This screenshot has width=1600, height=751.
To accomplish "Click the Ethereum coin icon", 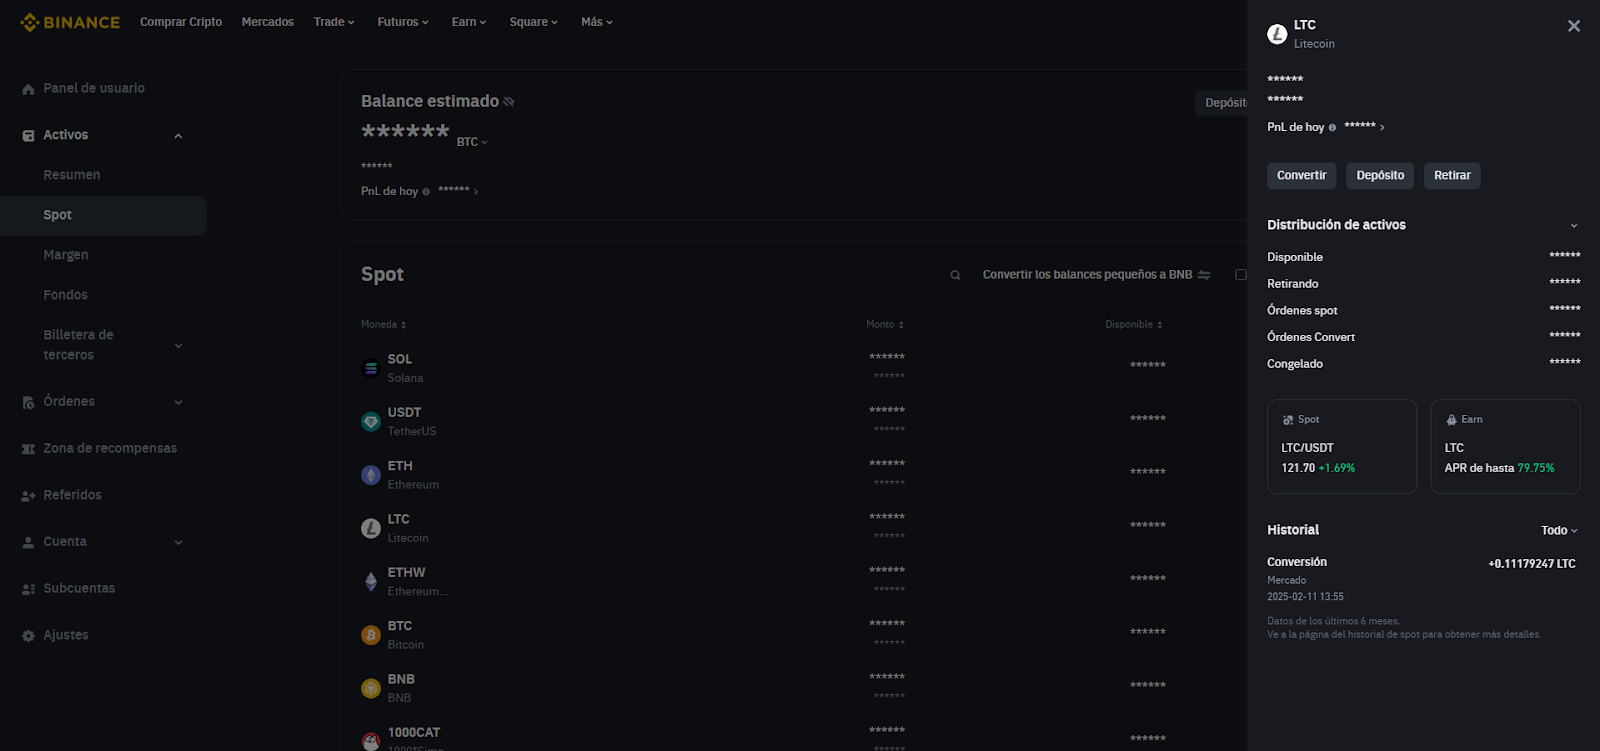I will 371,475.
